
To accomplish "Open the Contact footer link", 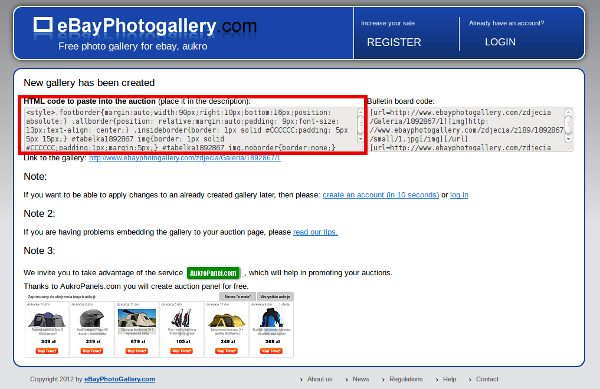I will [x=487, y=379].
